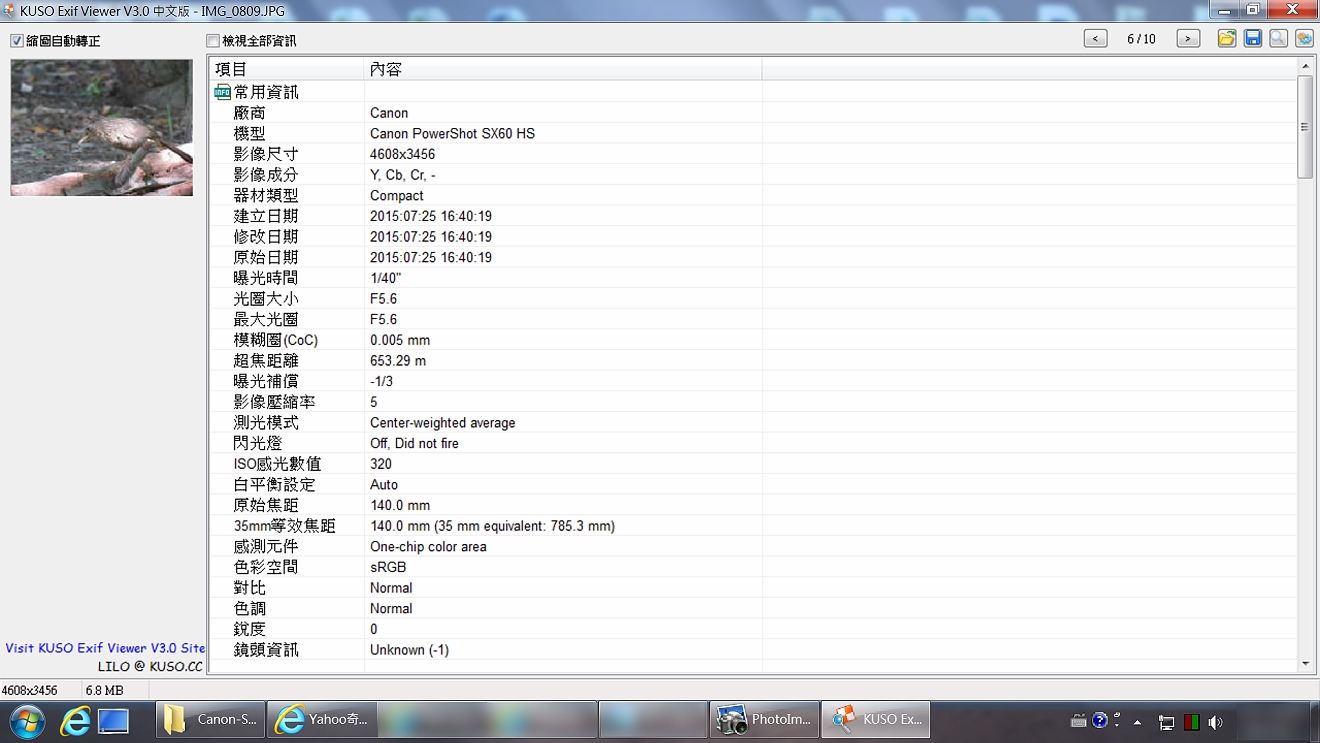Switch to Canon-S... folder taskbar window
Viewport: 1320px width, 743px height.
tap(211, 720)
